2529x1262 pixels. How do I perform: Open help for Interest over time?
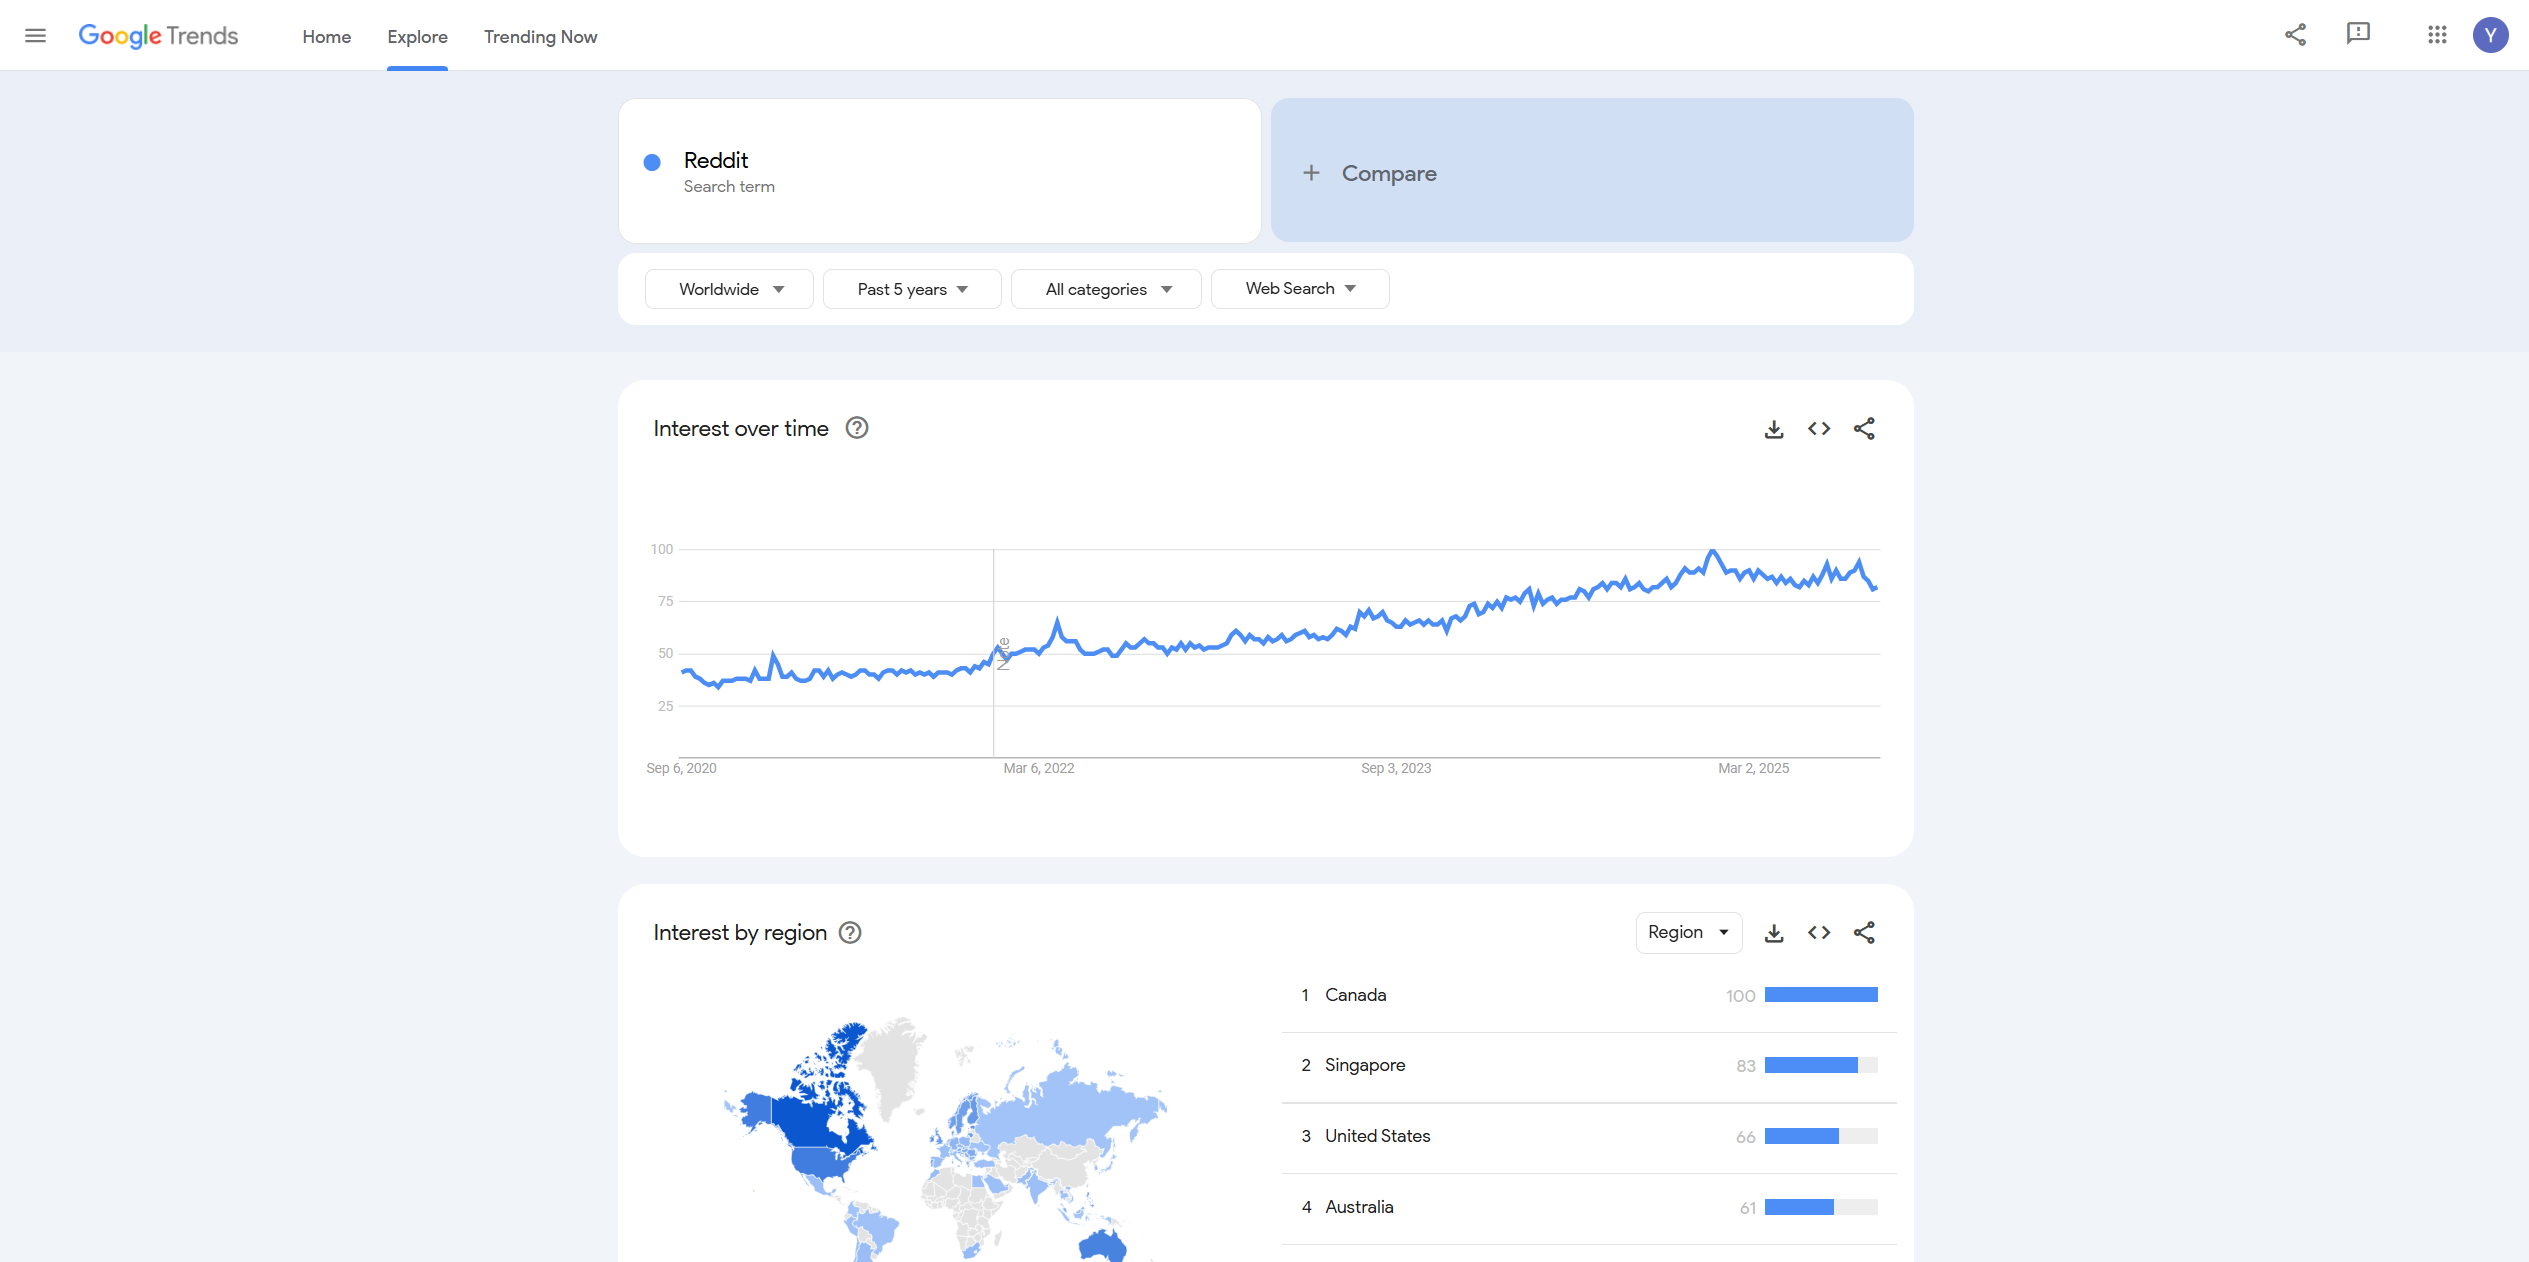857,428
